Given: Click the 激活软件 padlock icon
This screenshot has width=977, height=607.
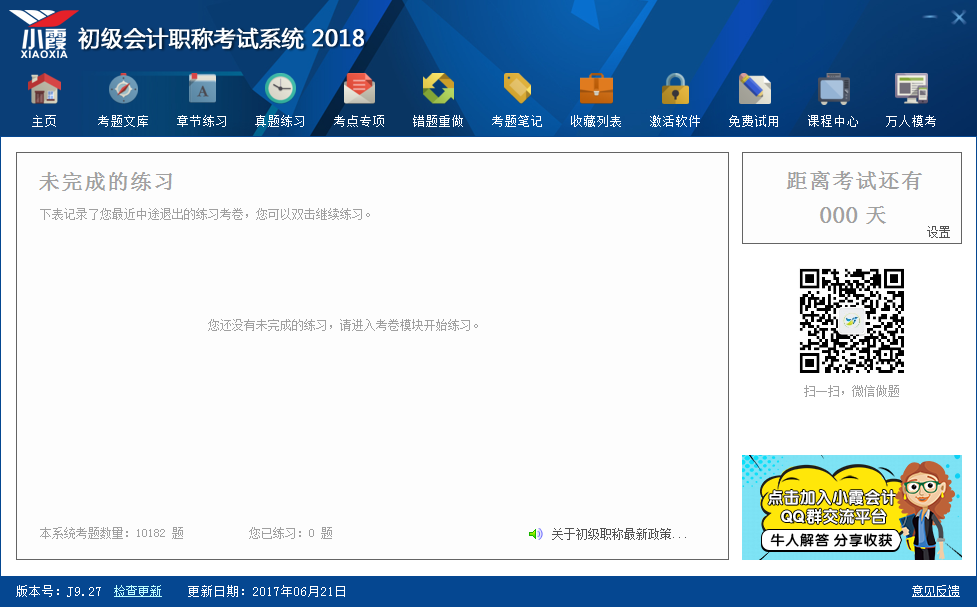Looking at the screenshot, I should coord(675,90).
